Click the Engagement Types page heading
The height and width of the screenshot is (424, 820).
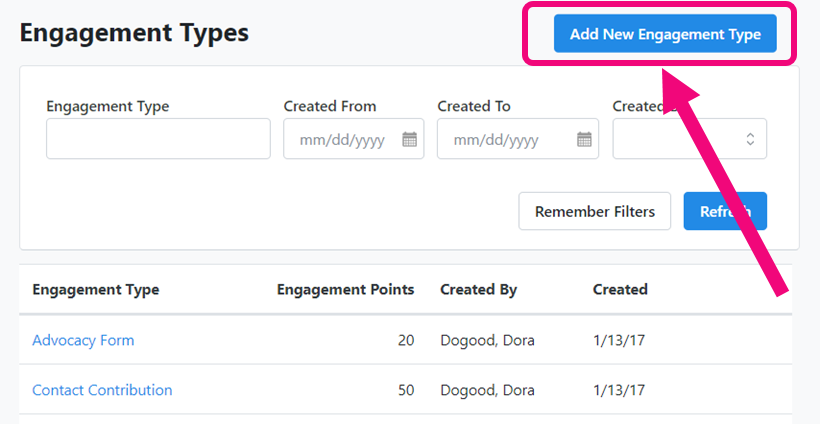point(134,33)
